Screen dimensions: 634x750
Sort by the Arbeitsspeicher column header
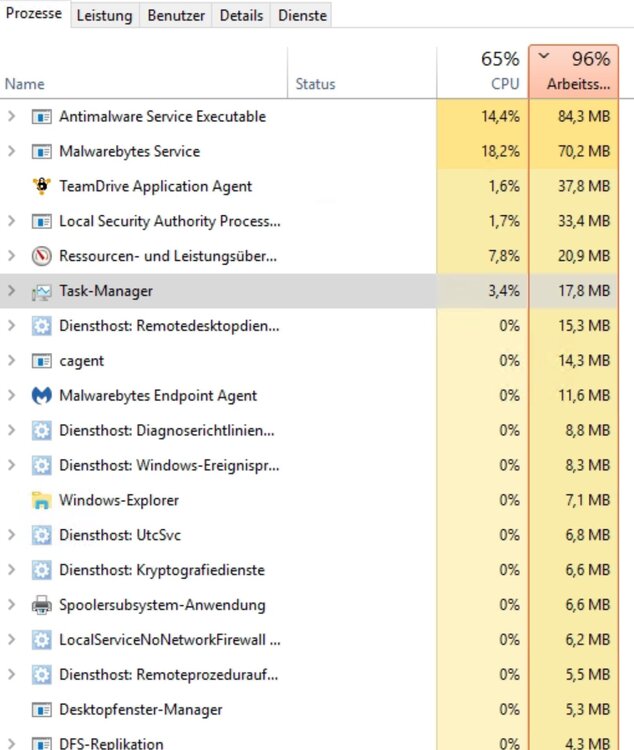point(573,73)
